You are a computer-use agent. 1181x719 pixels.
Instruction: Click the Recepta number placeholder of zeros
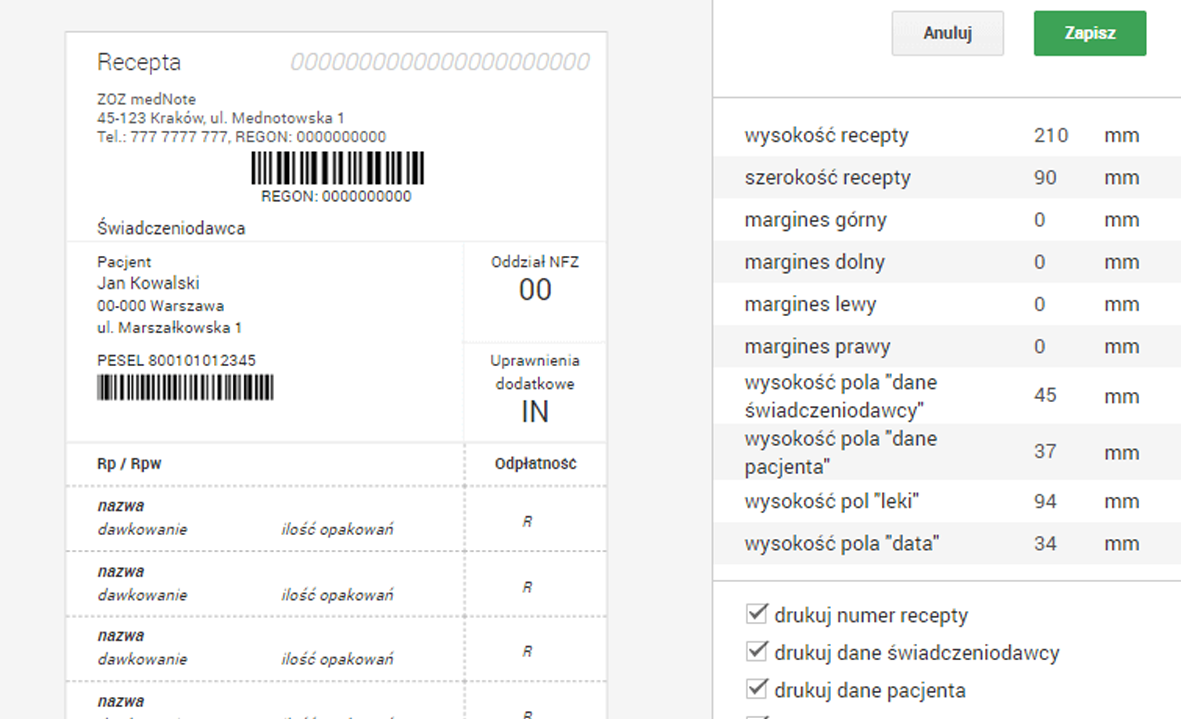click(x=440, y=62)
